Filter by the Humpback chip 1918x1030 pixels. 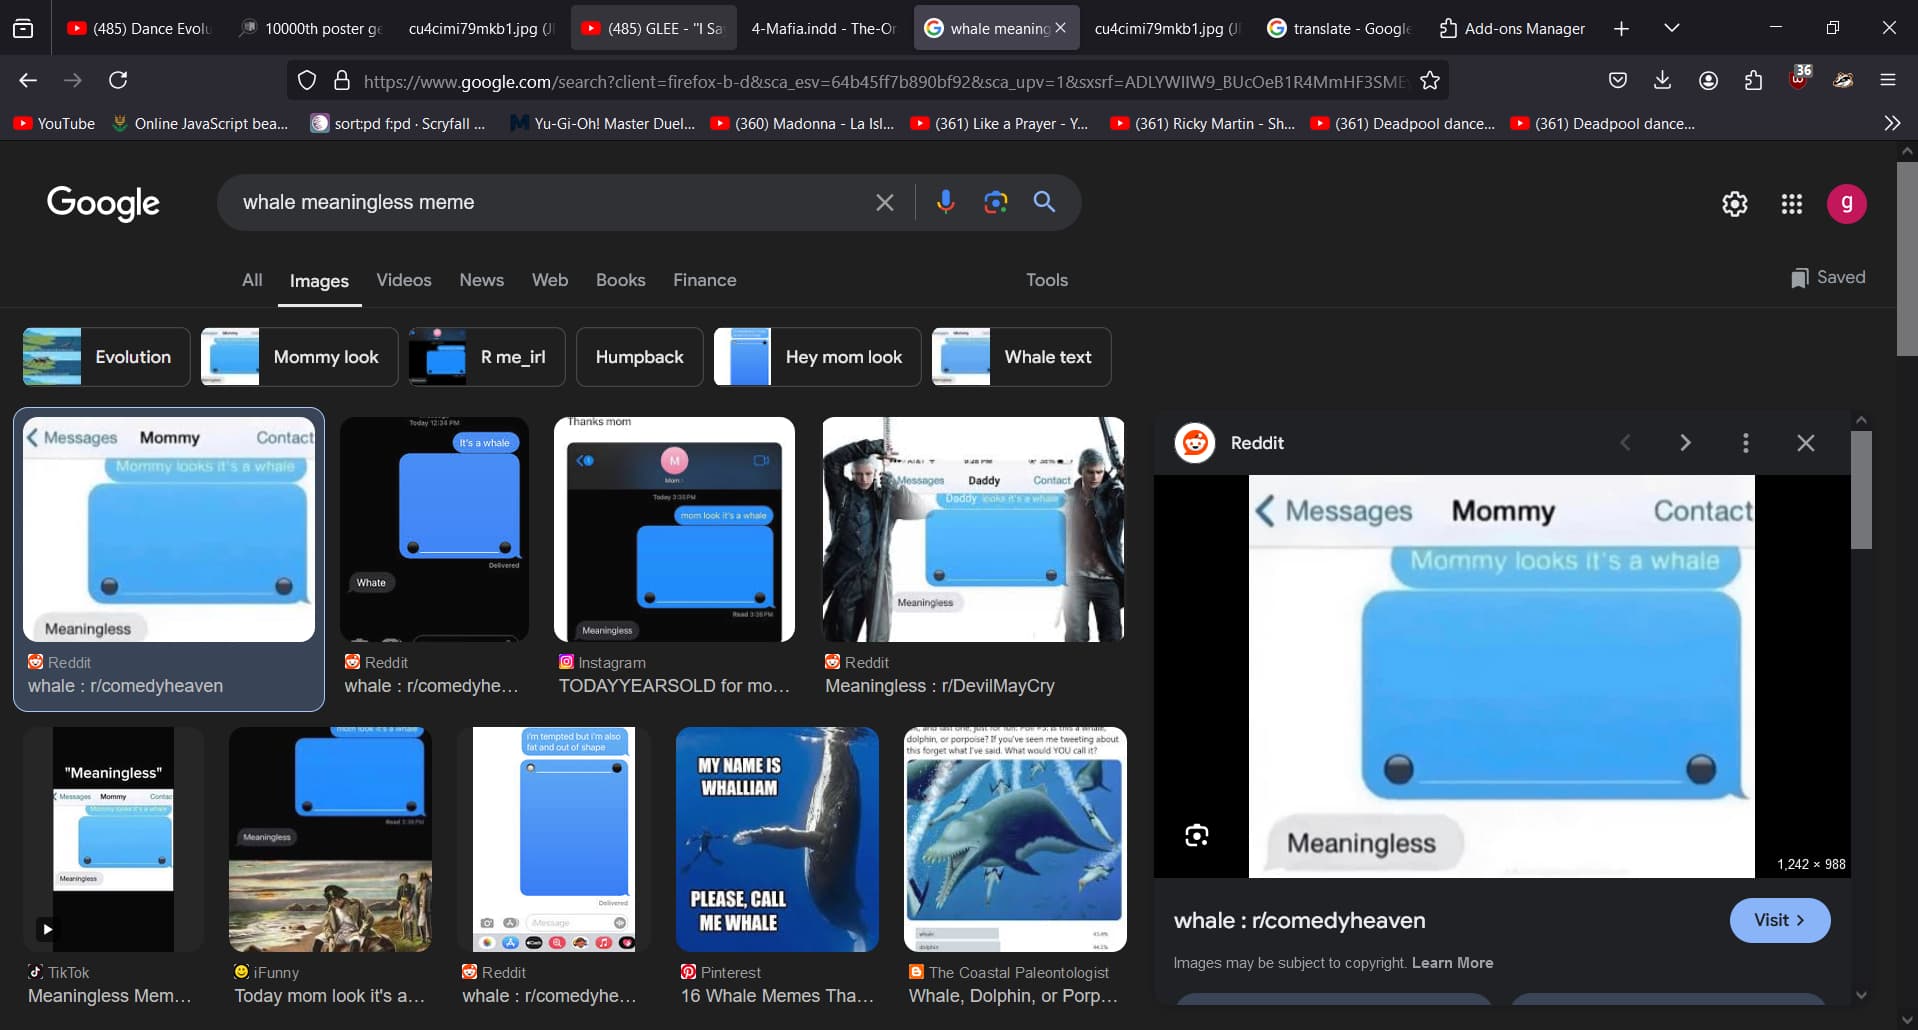pos(639,357)
